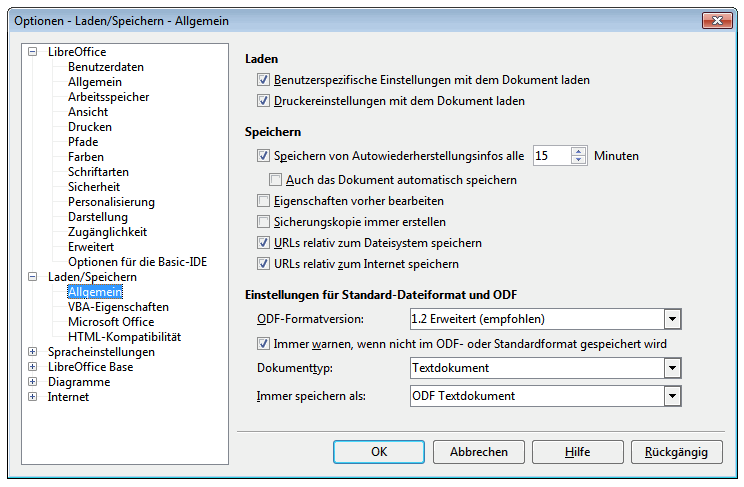Open the Personalisierung settings page
This screenshot has width=744, height=487.
click(112, 202)
